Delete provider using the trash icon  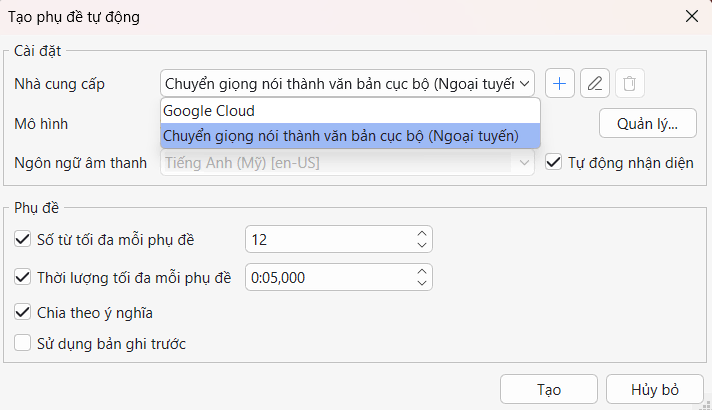(x=630, y=84)
